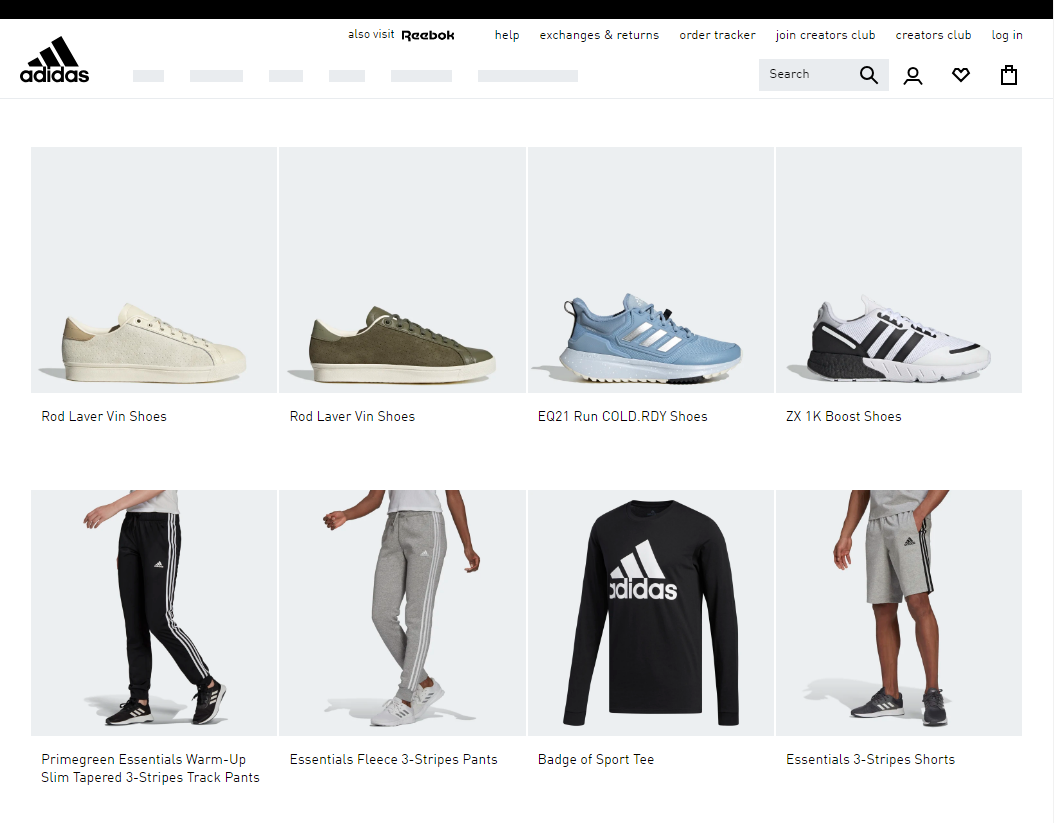Click the search magnifier icon
Screen dimensions: 1054x823
pyautogui.click(x=868, y=75)
